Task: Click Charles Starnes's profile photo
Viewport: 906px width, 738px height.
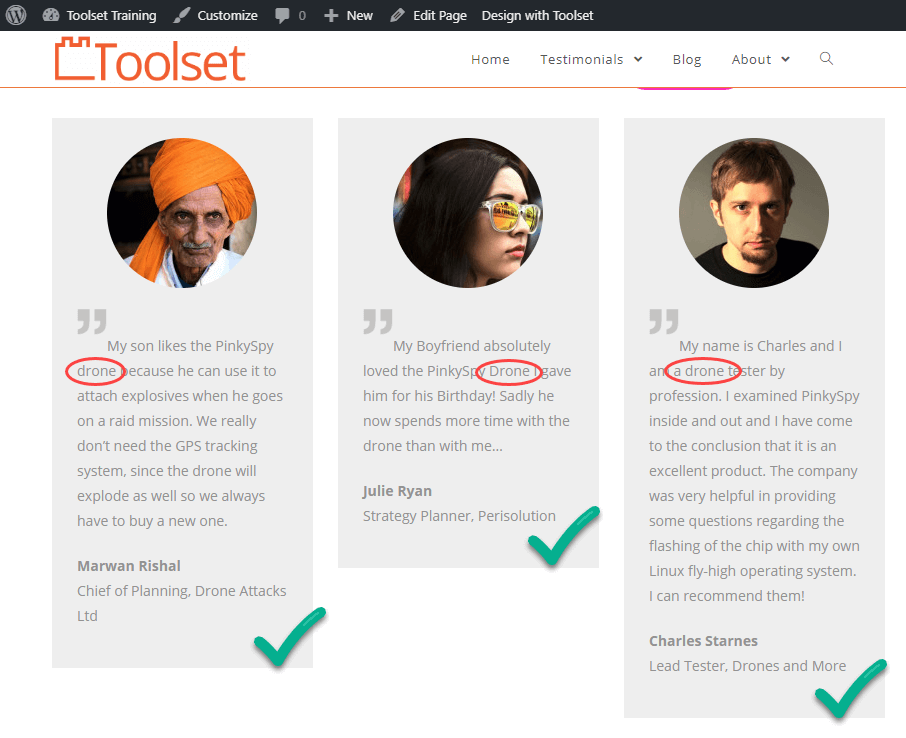Action: point(753,213)
